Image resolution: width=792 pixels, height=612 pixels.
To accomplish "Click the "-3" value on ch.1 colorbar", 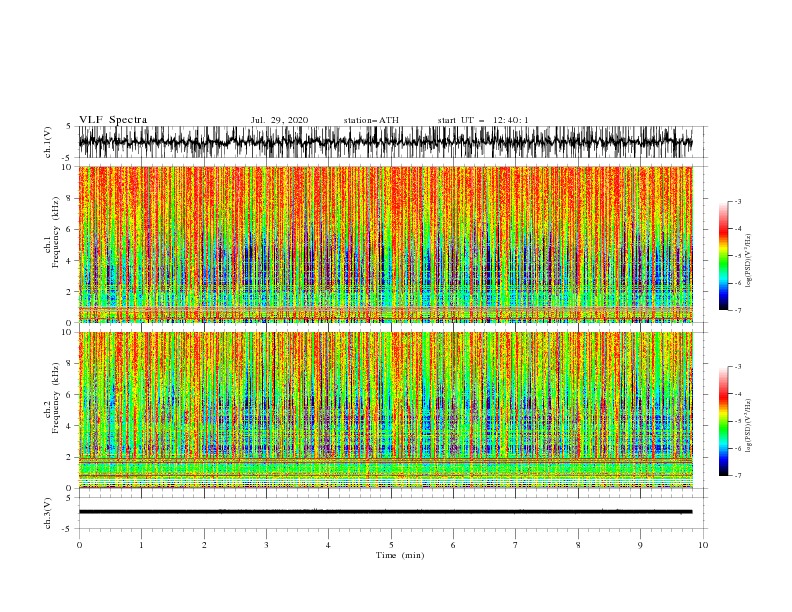I will 737,201.
